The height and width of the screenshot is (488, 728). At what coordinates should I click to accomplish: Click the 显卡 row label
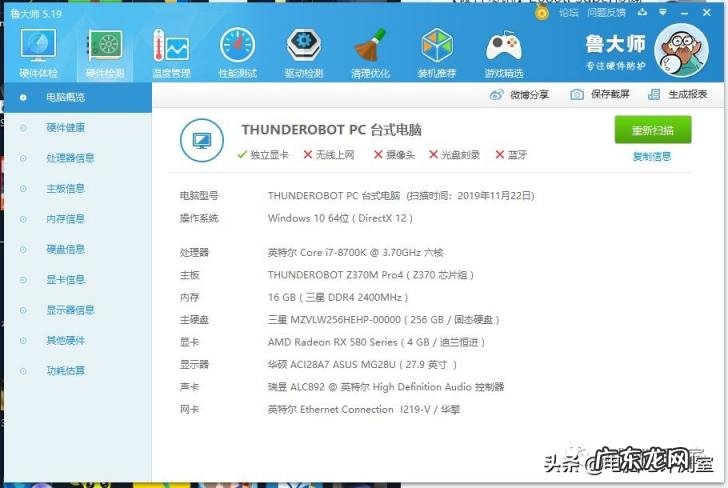click(189, 342)
